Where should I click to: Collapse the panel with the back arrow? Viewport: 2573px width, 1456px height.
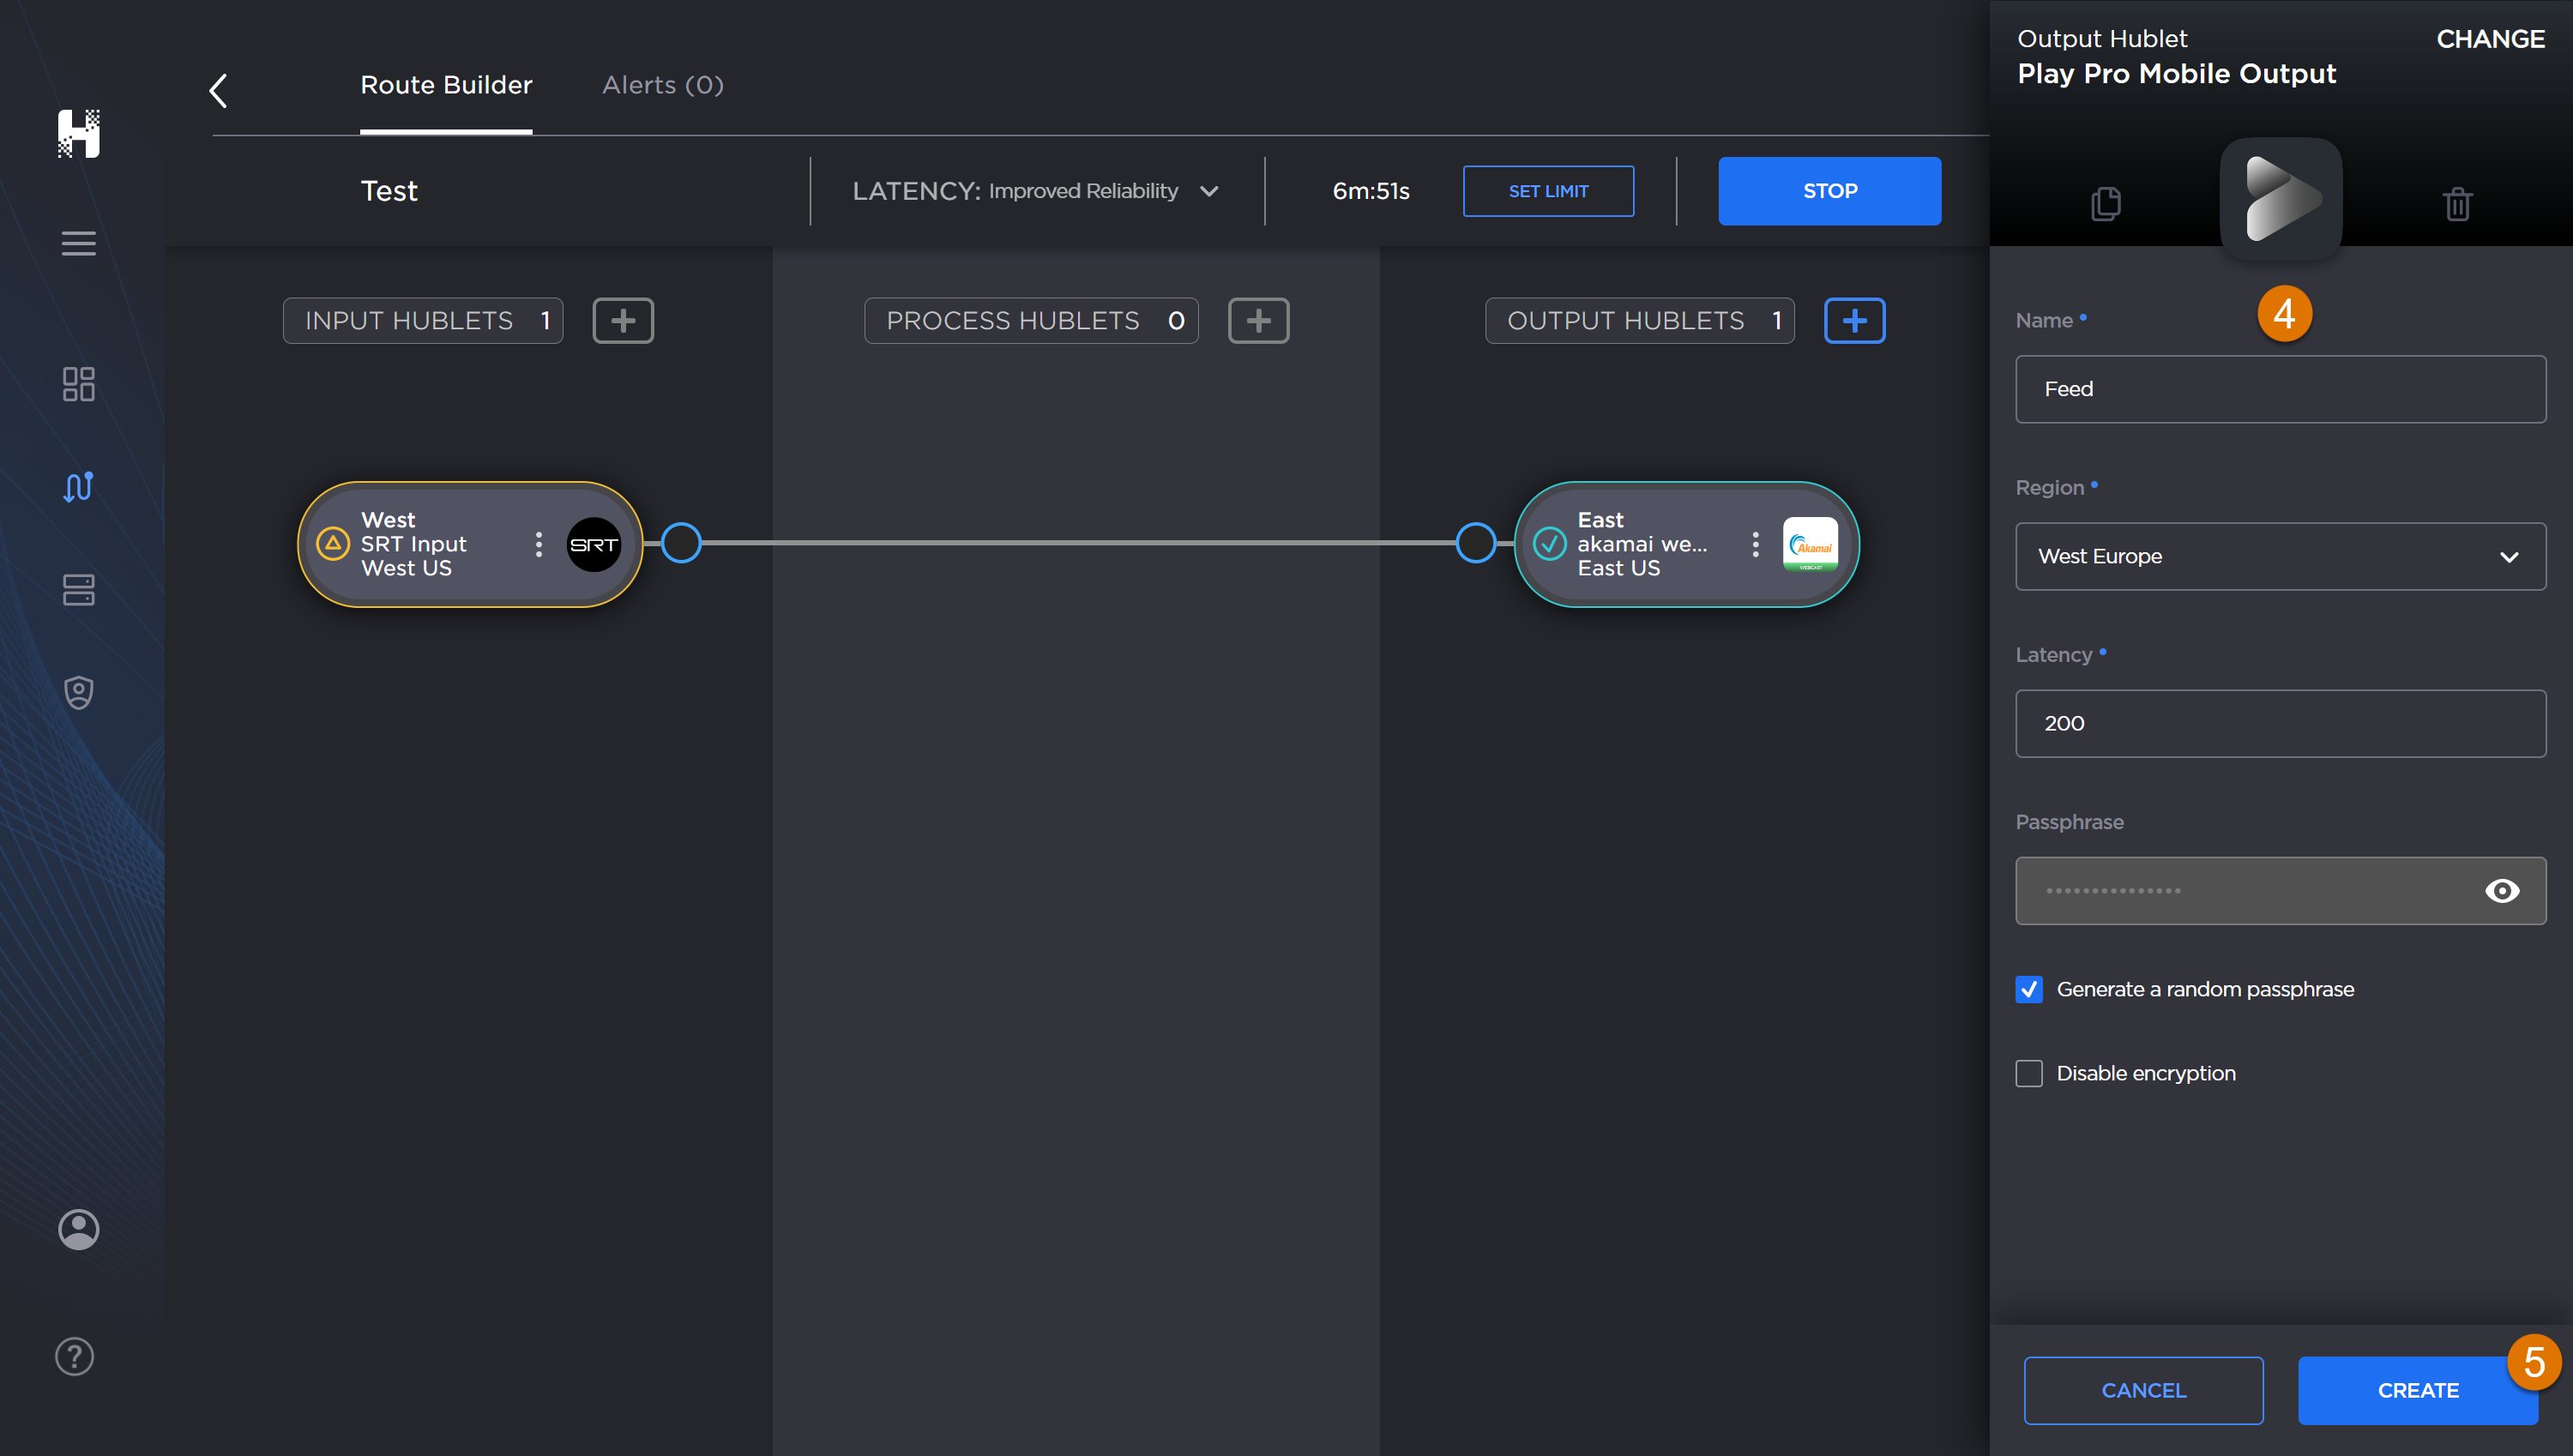point(217,90)
